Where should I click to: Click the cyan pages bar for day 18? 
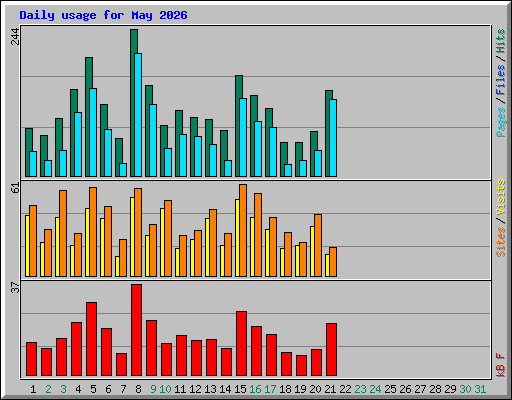coord(288,170)
